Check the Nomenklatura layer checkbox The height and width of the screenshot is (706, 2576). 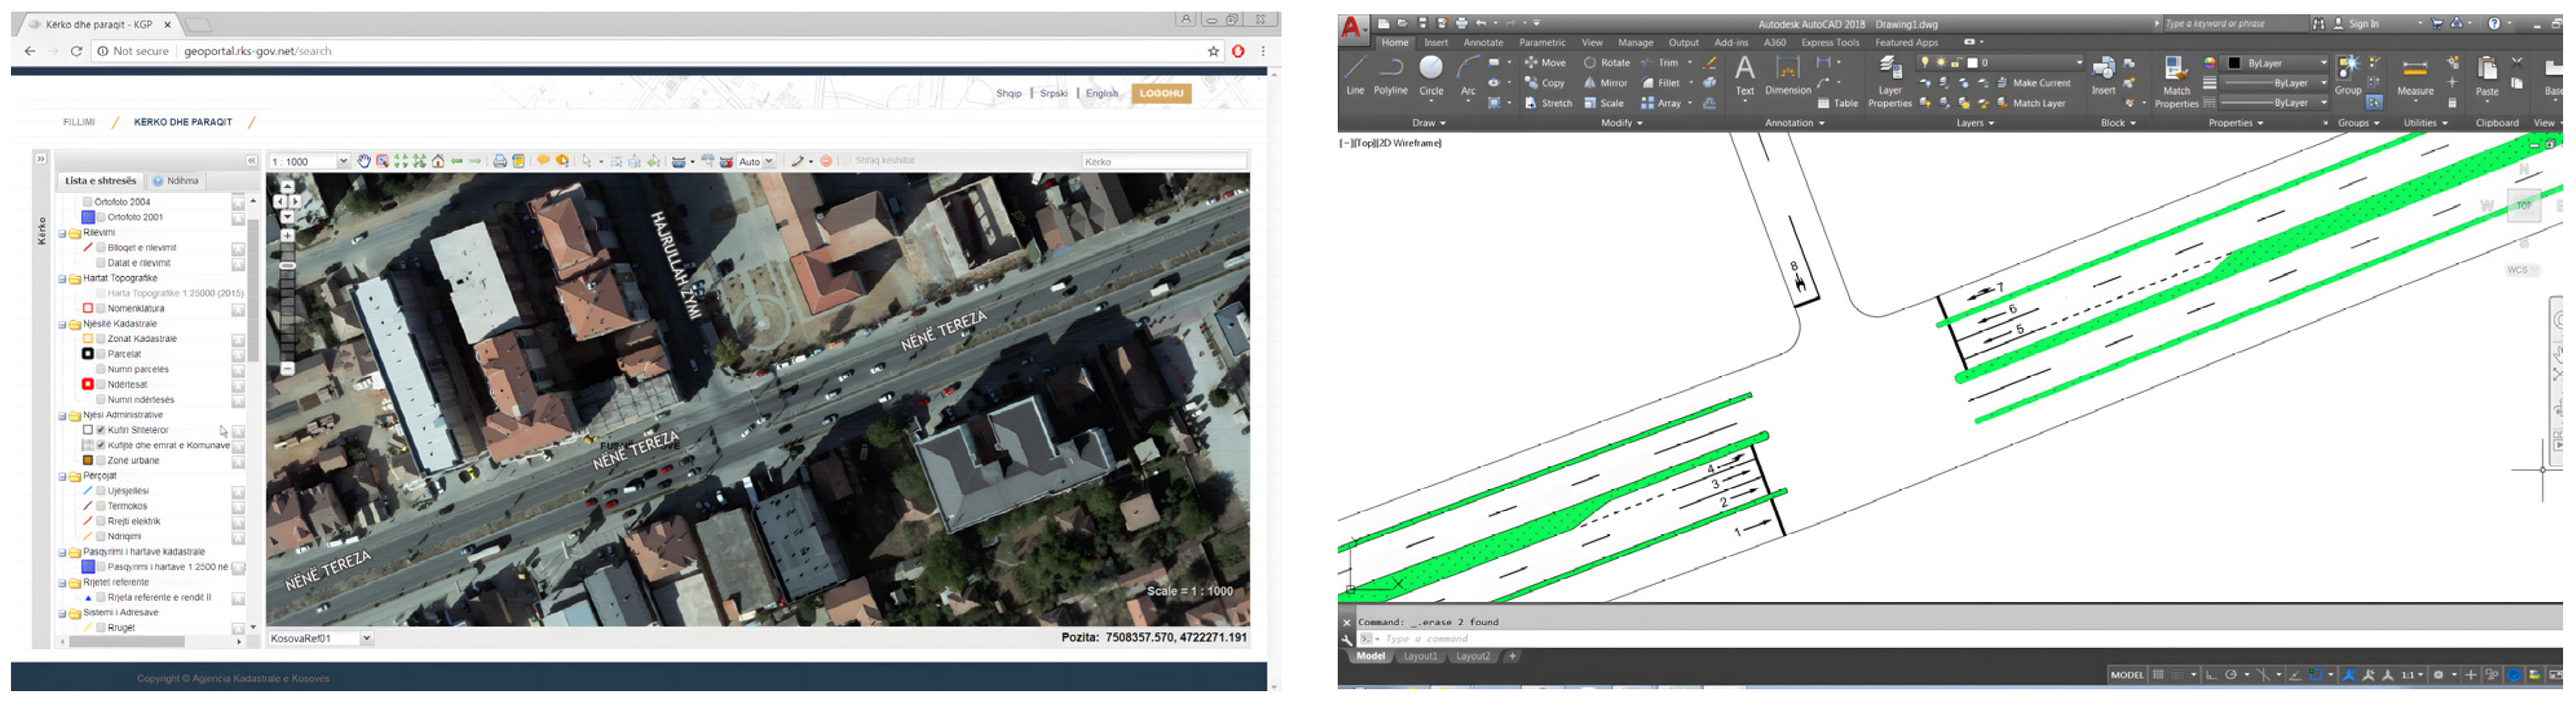point(101,309)
